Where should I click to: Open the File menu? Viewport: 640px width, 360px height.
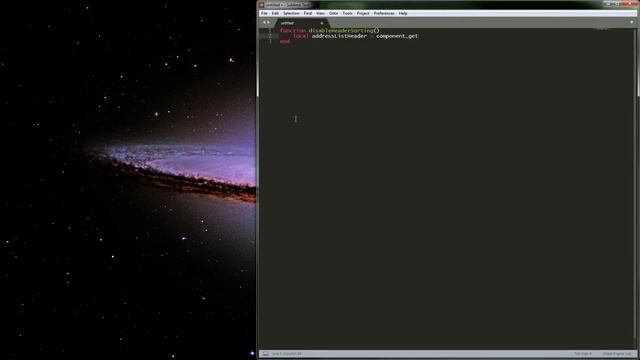click(264, 13)
